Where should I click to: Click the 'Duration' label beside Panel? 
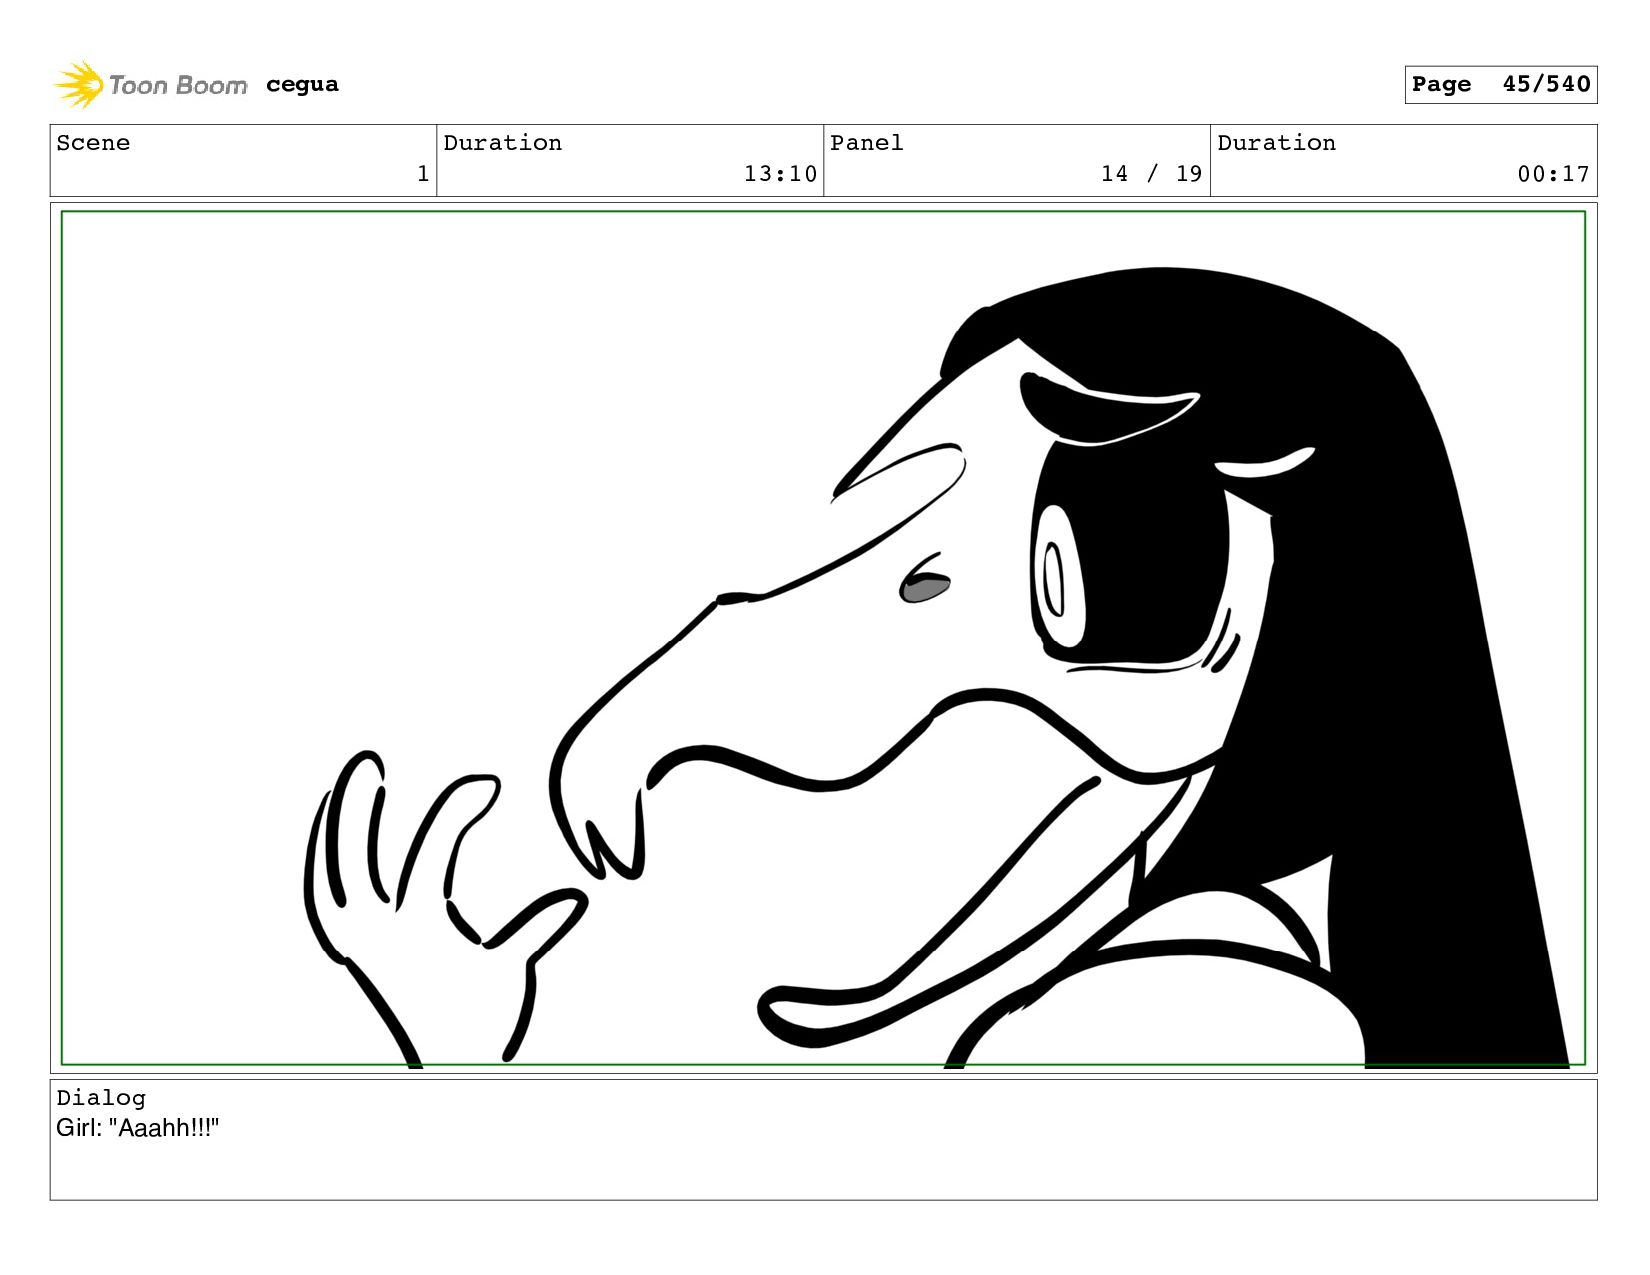point(1277,143)
